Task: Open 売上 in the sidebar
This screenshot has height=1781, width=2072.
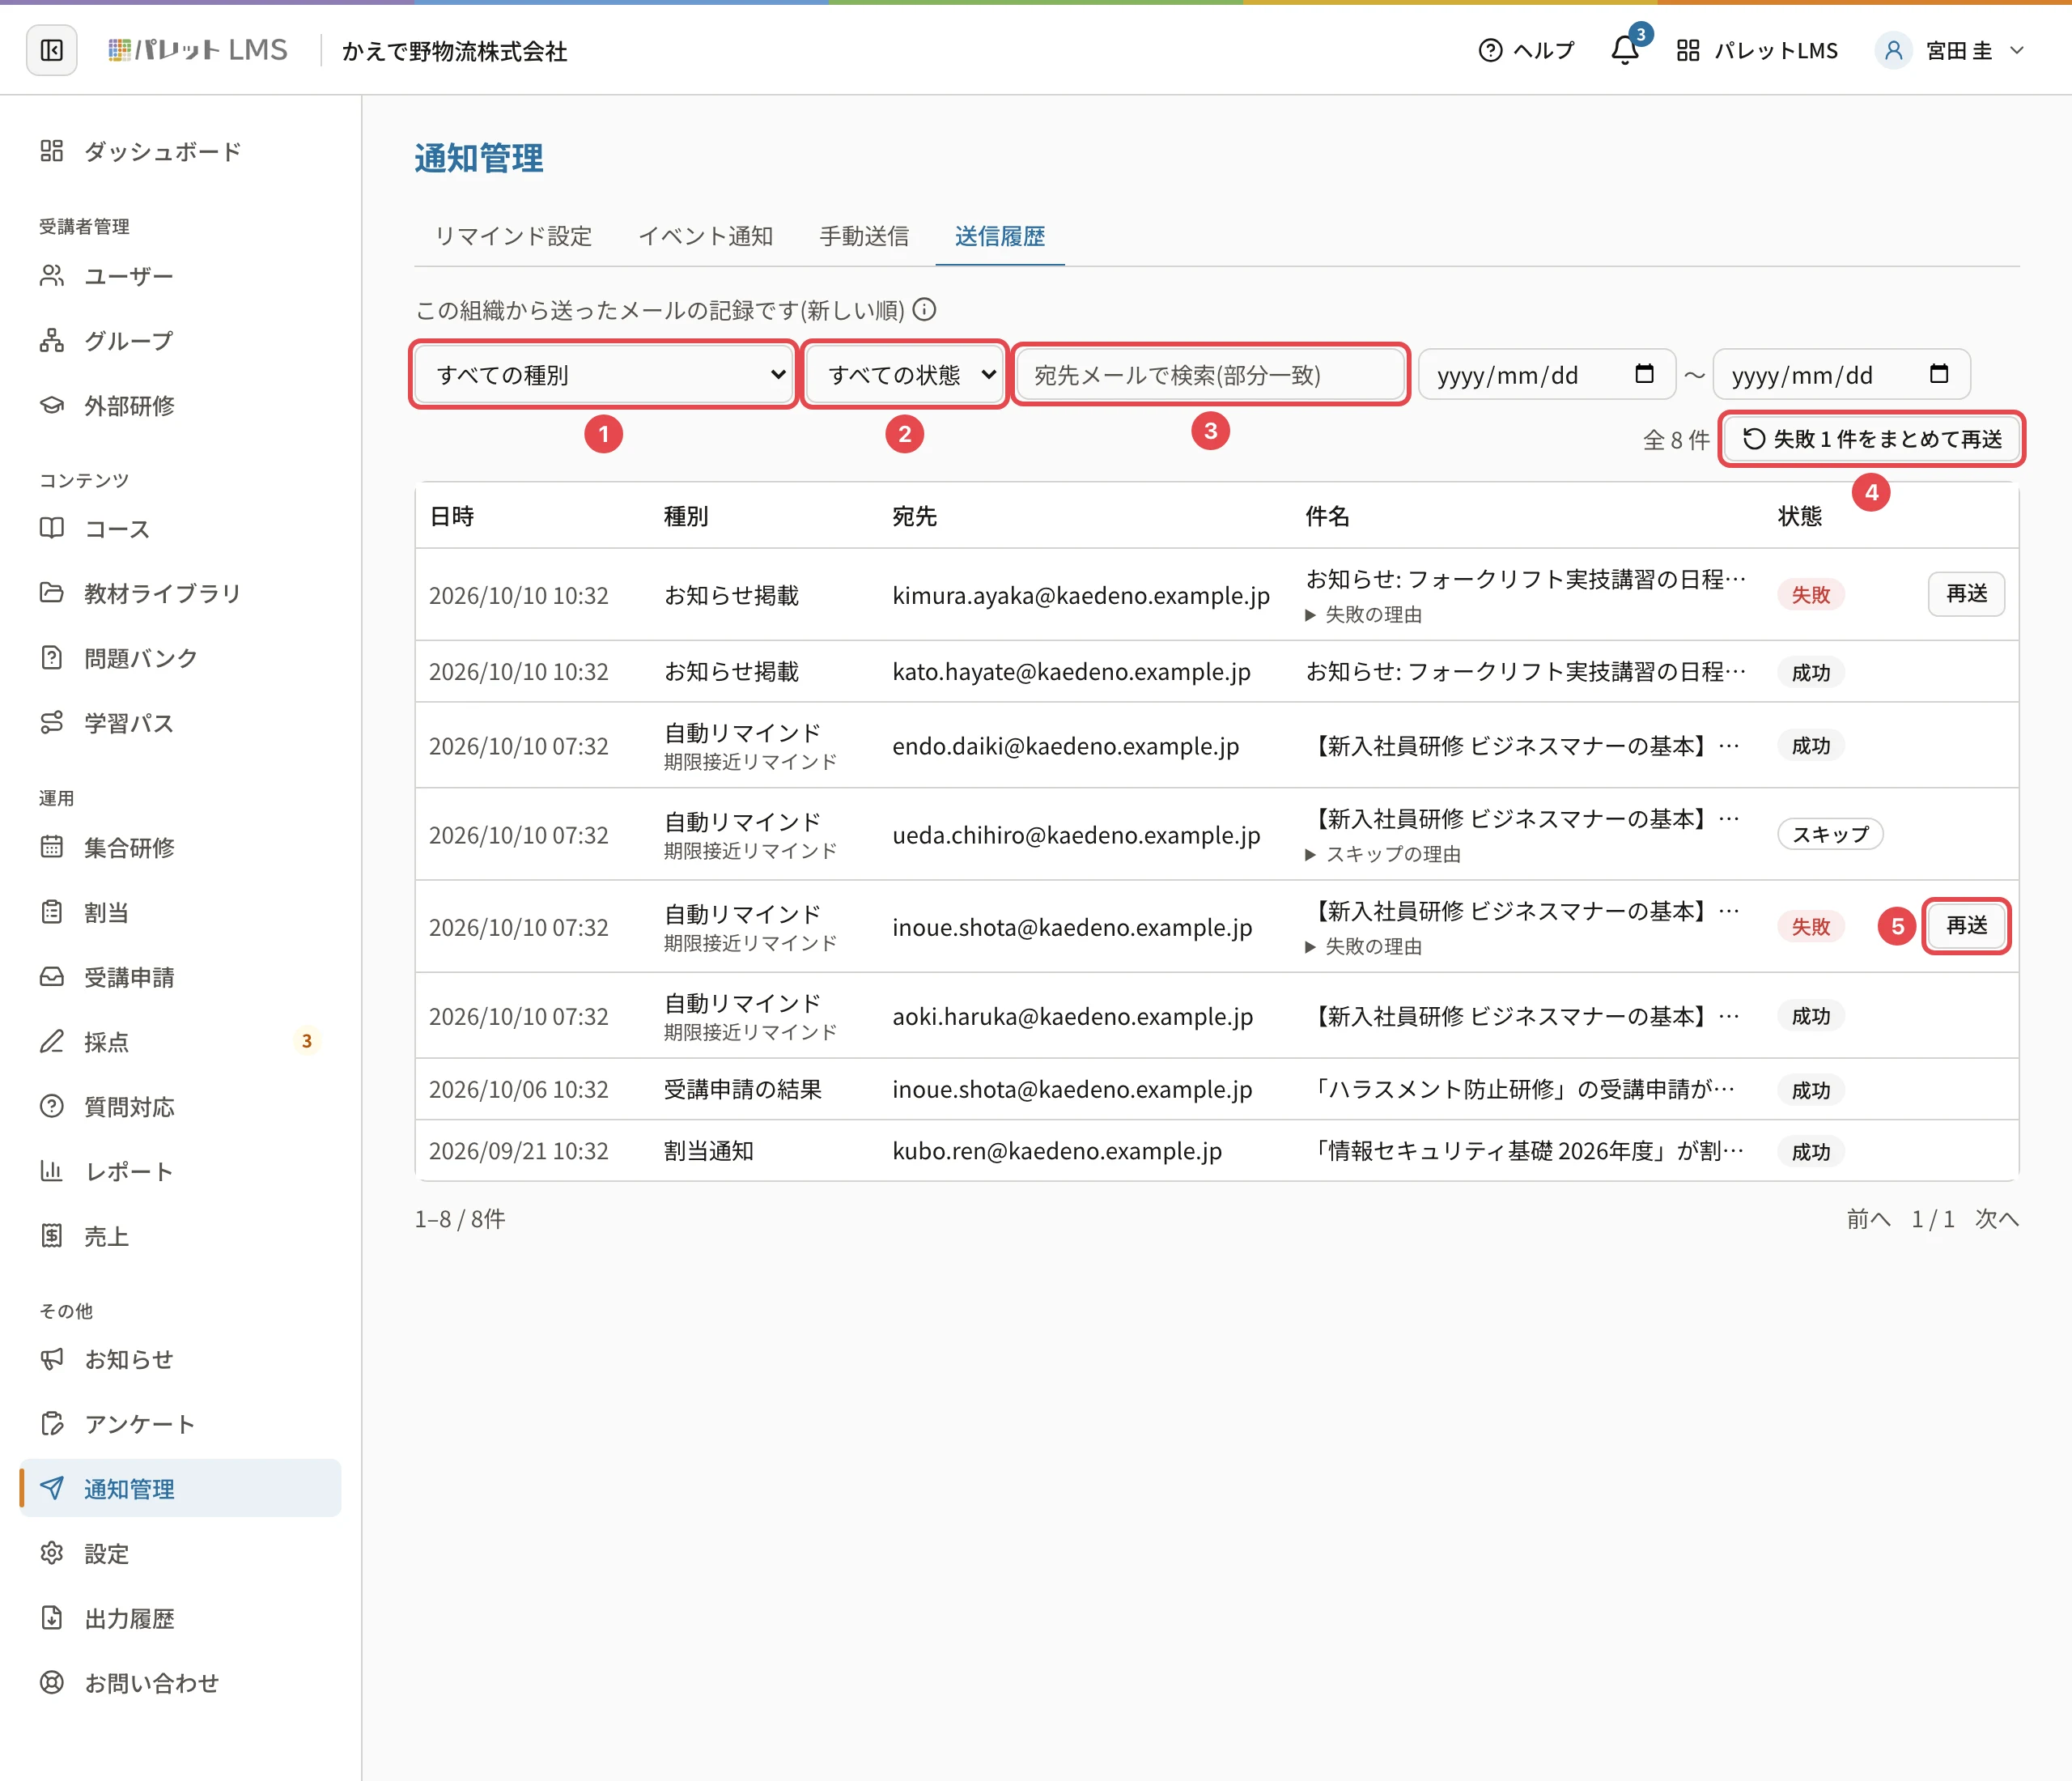Action: point(180,1236)
